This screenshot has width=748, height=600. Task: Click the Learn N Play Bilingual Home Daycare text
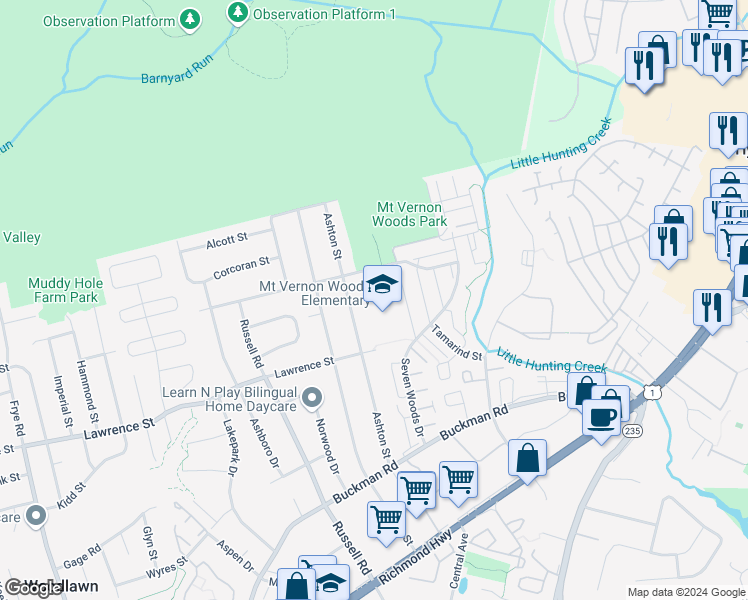[x=230, y=399]
